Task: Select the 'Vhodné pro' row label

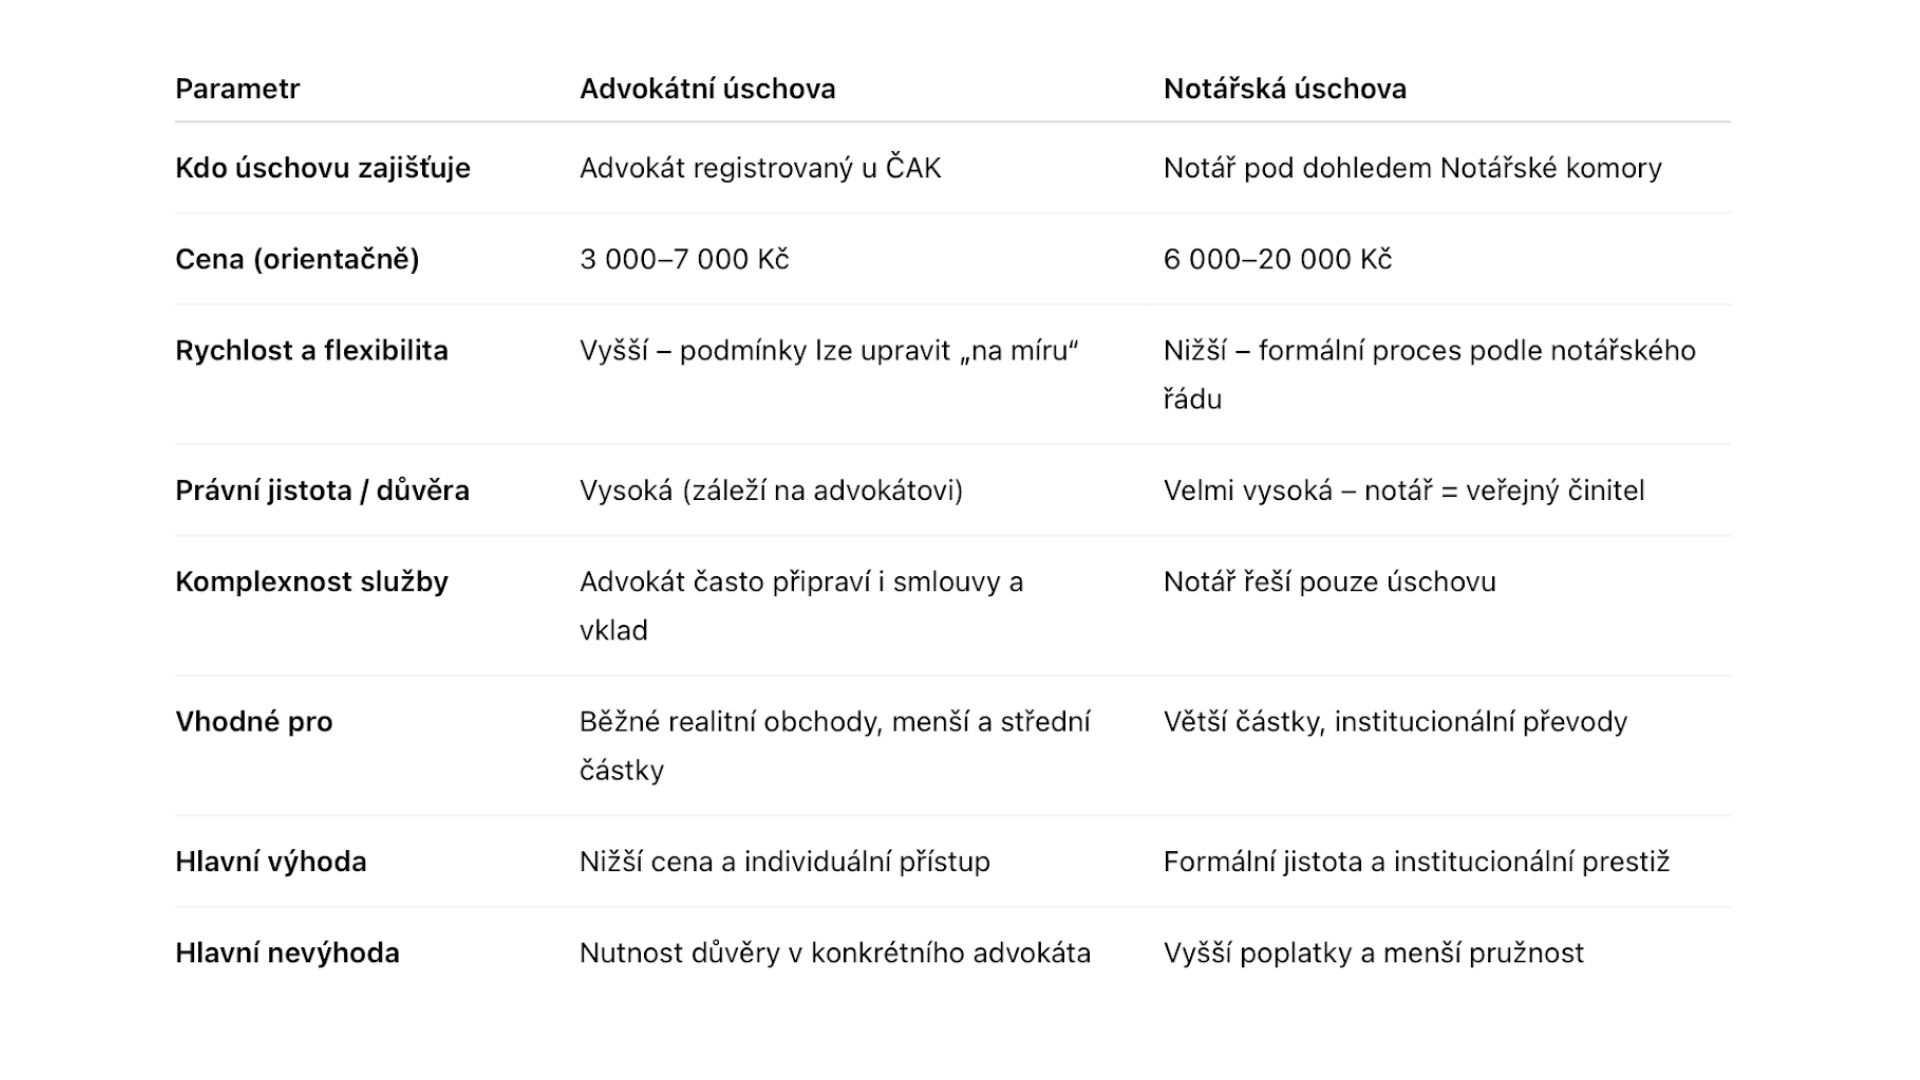Action: (253, 722)
